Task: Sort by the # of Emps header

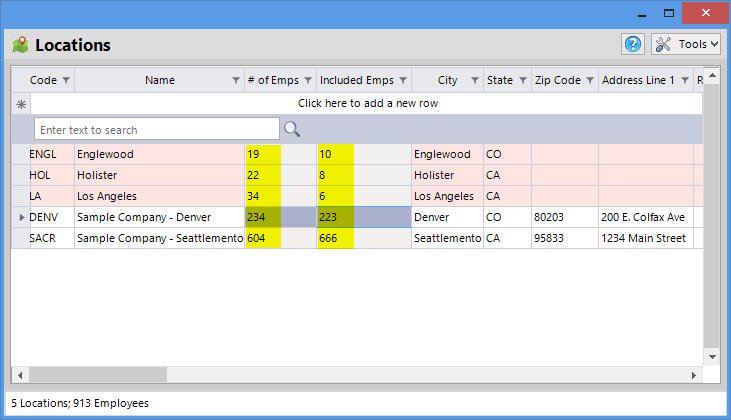Action: click(273, 80)
